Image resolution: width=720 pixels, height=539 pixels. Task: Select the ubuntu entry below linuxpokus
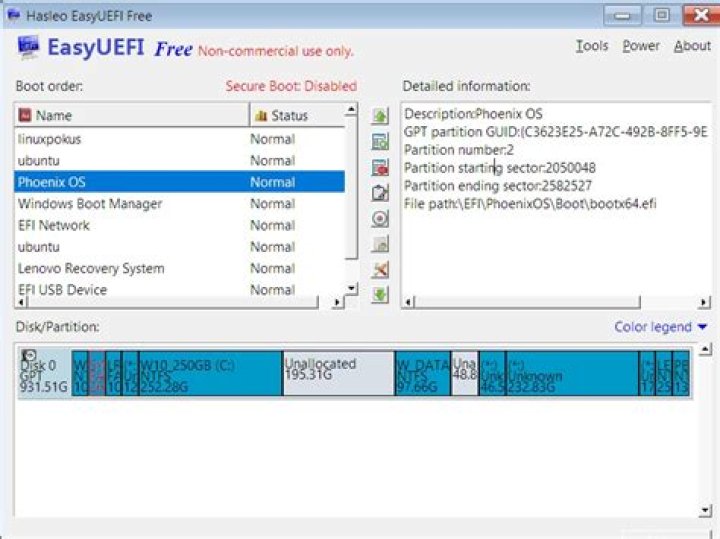pyautogui.click(x=180, y=161)
